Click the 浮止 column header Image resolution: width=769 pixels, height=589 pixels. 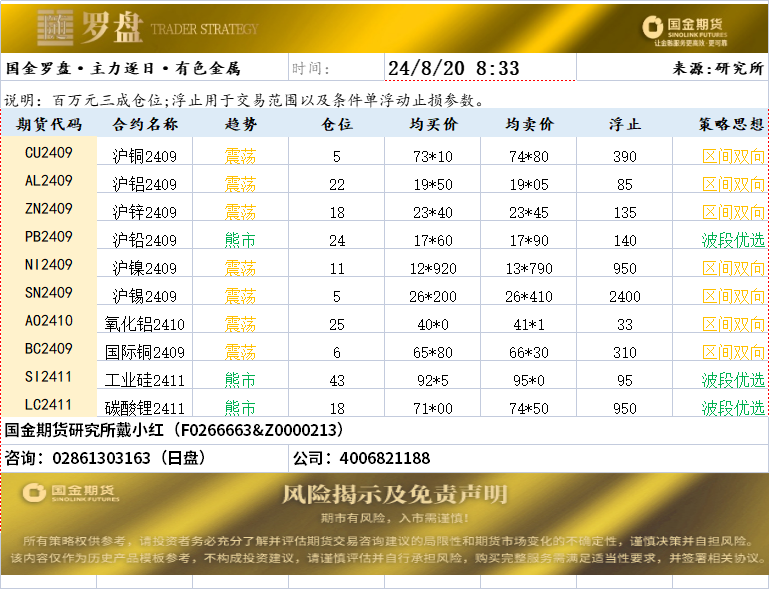(624, 124)
